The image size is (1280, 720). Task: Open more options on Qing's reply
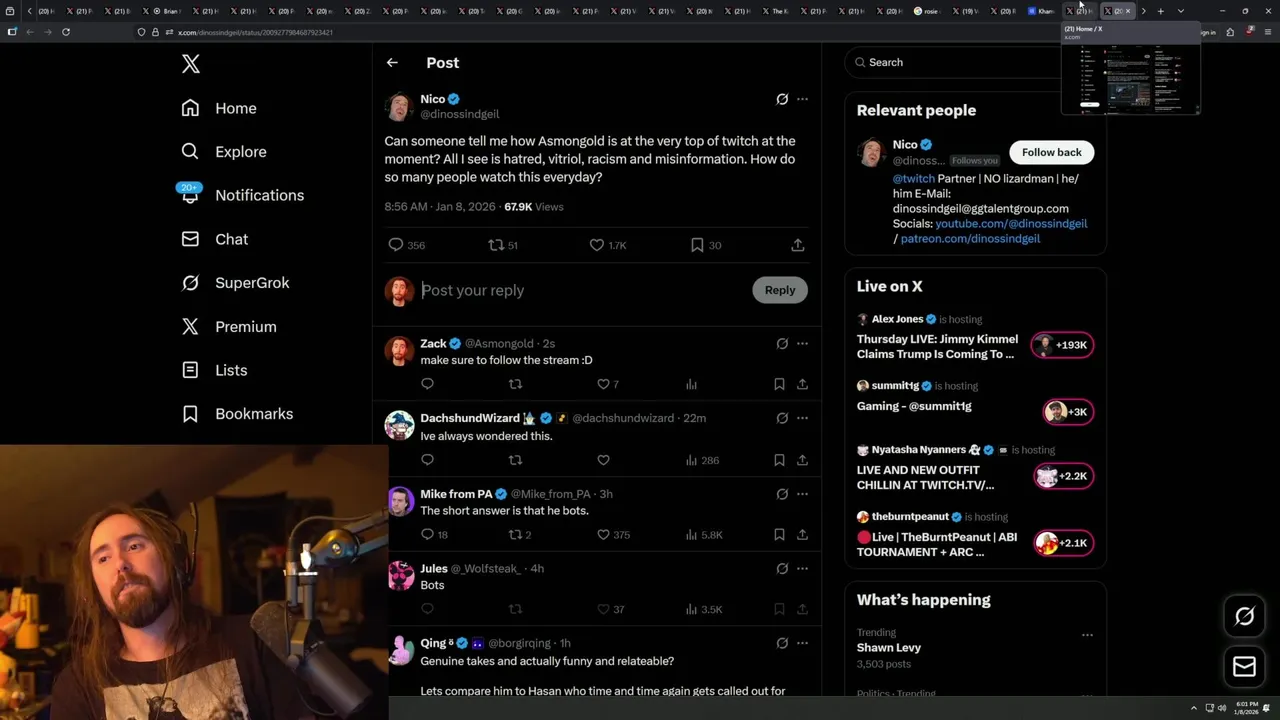click(x=802, y=643)
